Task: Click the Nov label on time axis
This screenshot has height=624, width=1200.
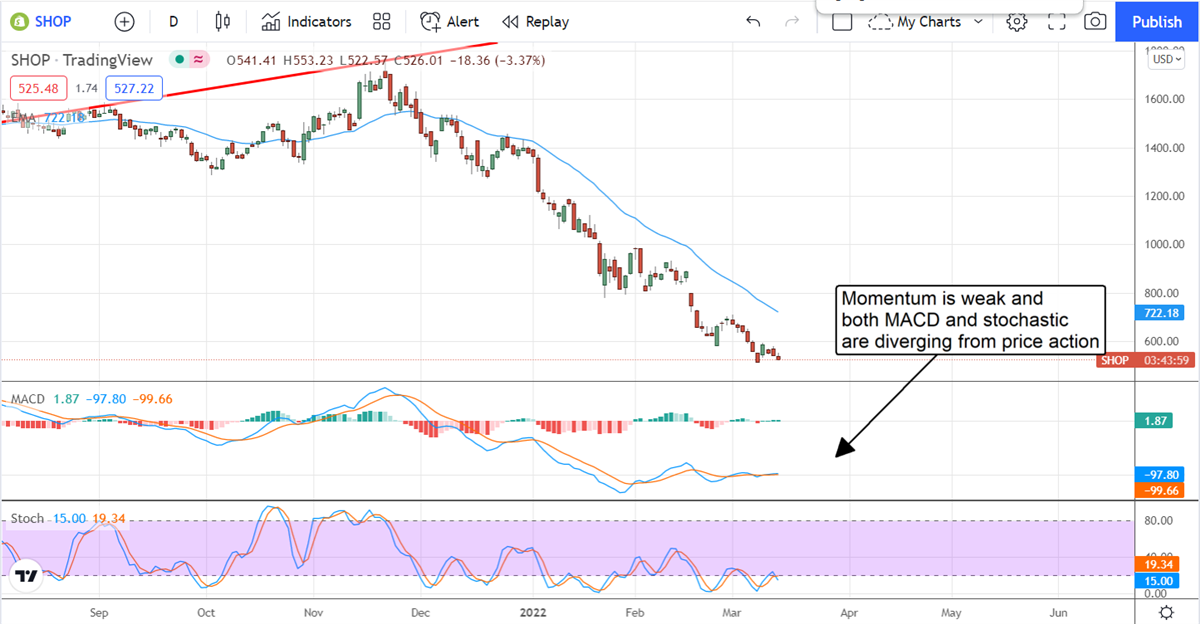Action: click(x=313, y=612)
